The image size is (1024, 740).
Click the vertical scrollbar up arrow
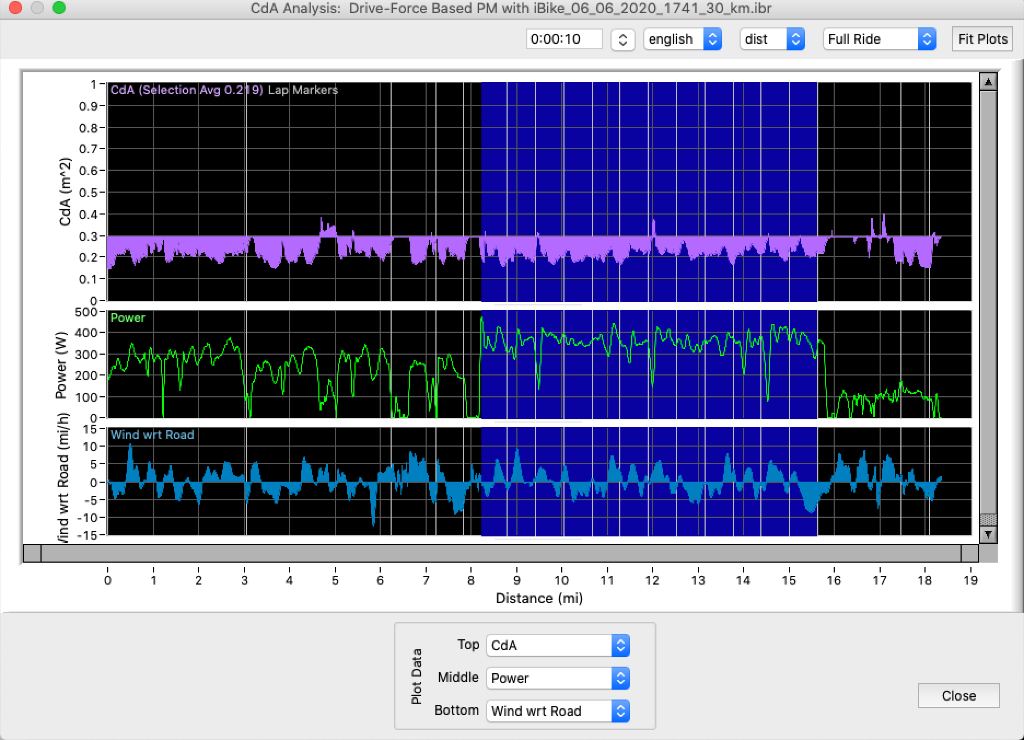(x=988, y=81)
